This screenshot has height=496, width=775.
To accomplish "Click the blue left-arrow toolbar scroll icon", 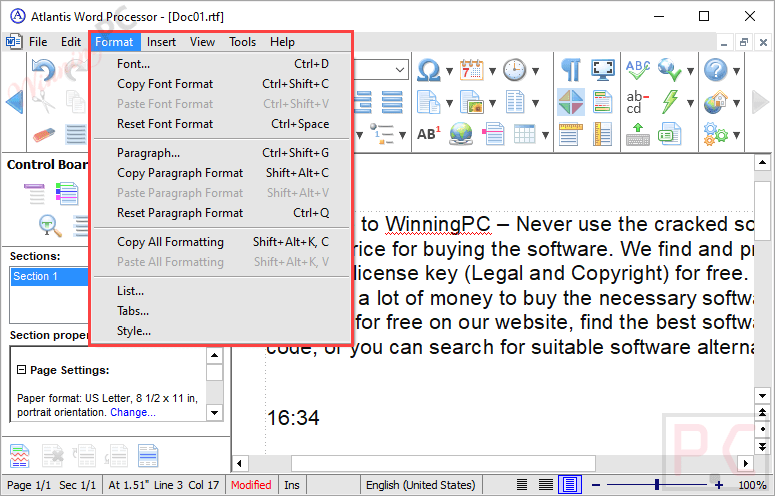I will [x=14, y=102].
